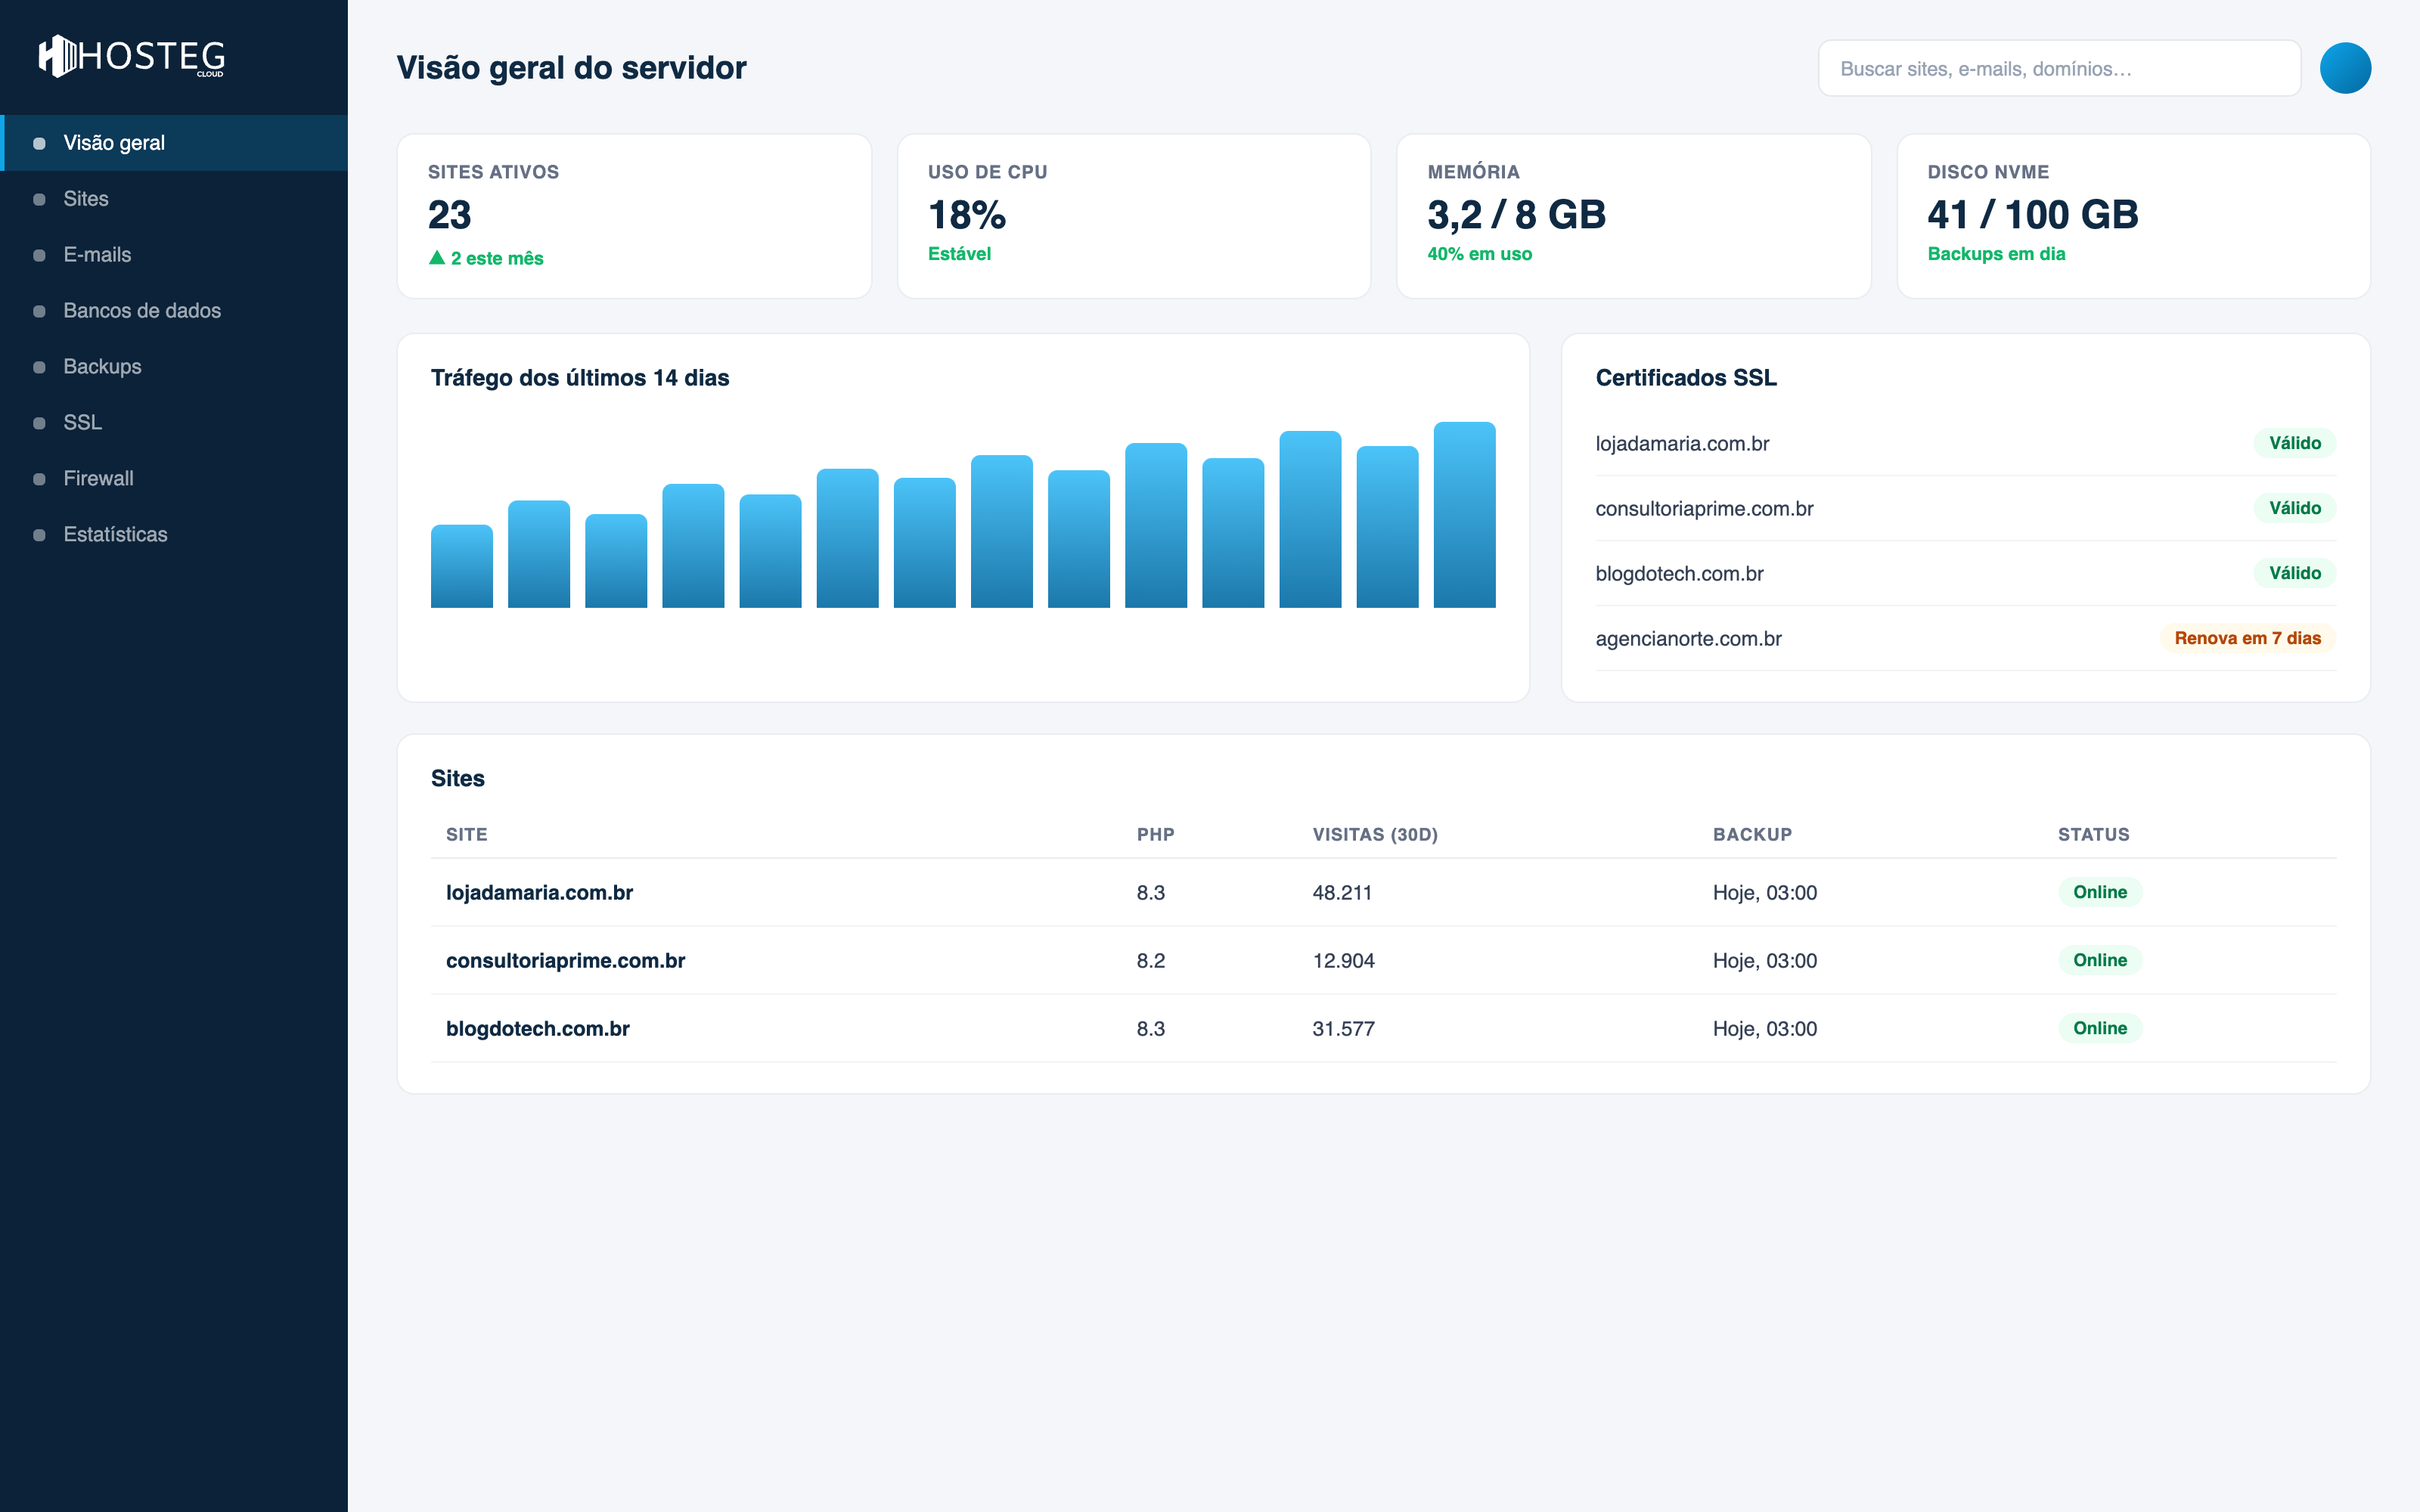2420x1512 pixels.
Task: Click Válido badge for blogdotech.com.br
Action: pos(2294,573)
